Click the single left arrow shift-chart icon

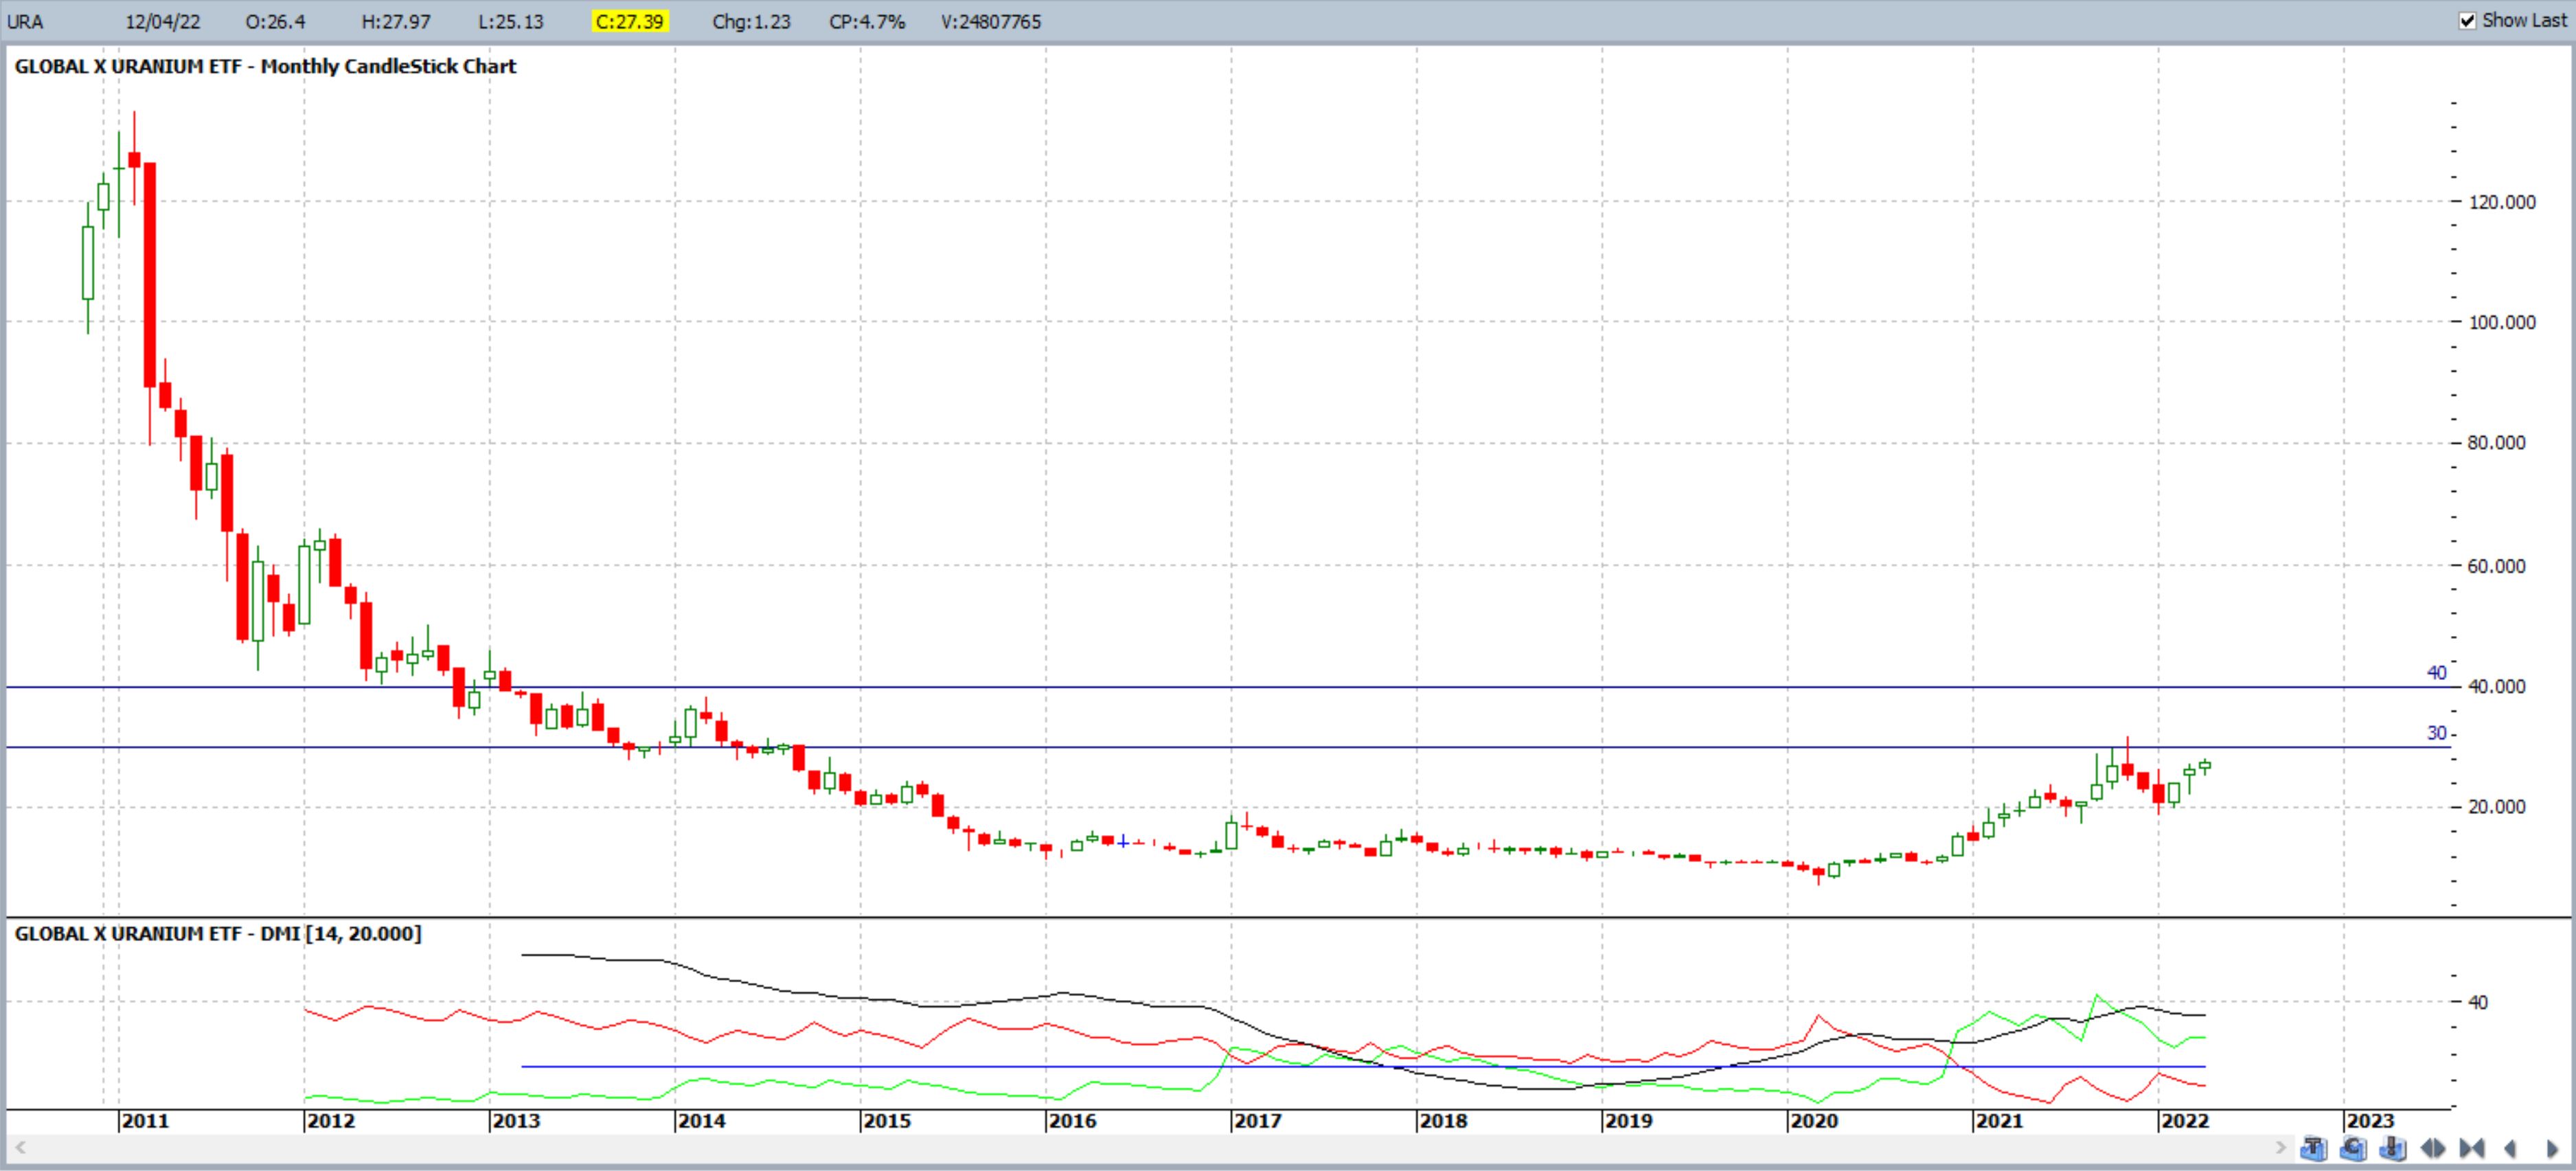2510,1149
